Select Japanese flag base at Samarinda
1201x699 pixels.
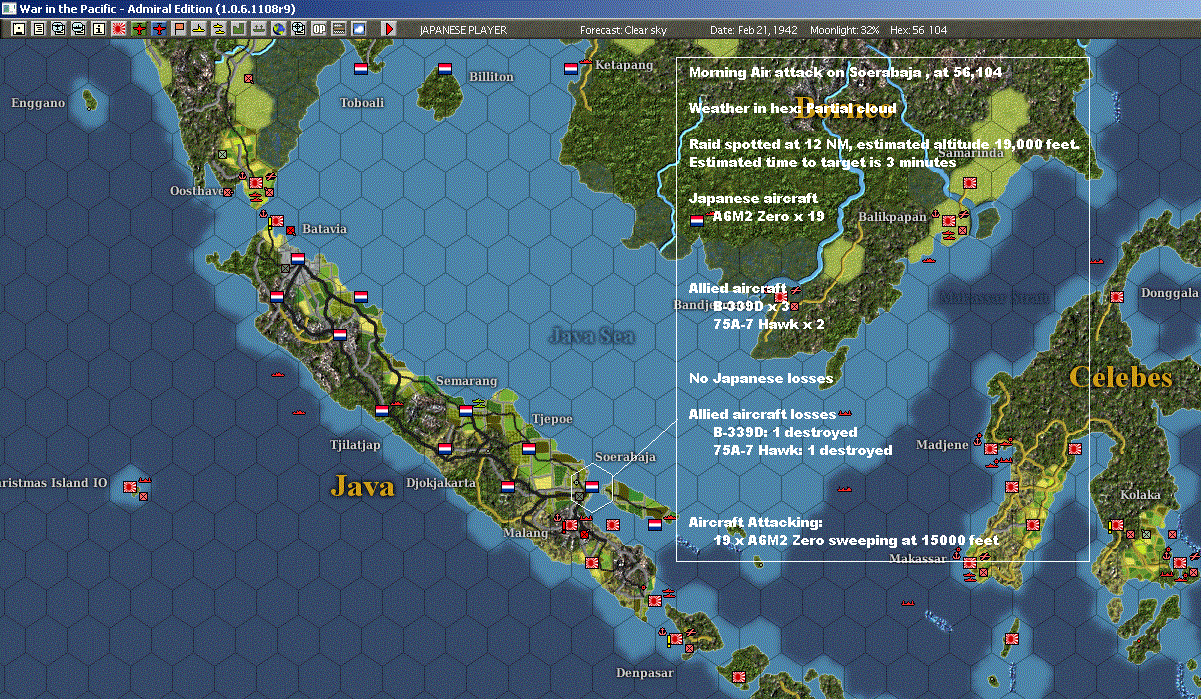(970, 183)
